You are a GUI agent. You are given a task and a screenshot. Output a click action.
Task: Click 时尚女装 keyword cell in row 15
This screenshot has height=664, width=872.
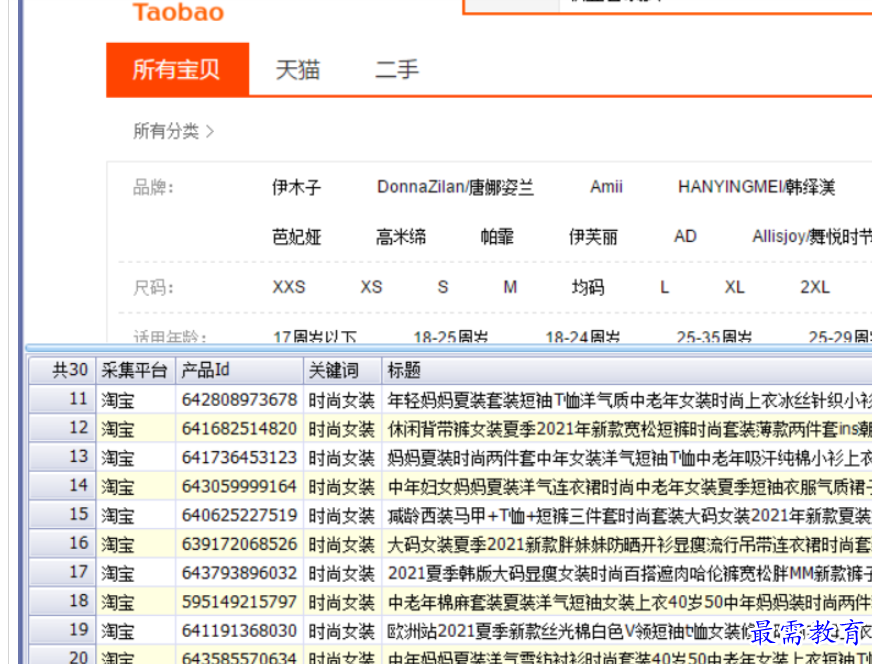[x=342, y=516]
